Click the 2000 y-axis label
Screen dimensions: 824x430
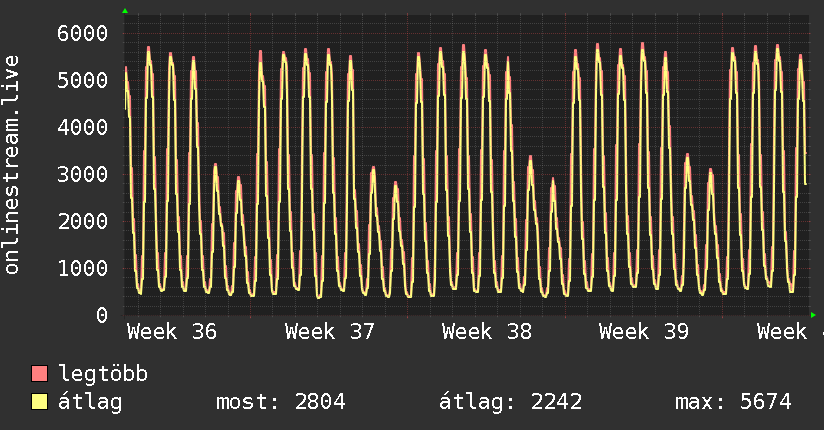click(x=83, y=221)
